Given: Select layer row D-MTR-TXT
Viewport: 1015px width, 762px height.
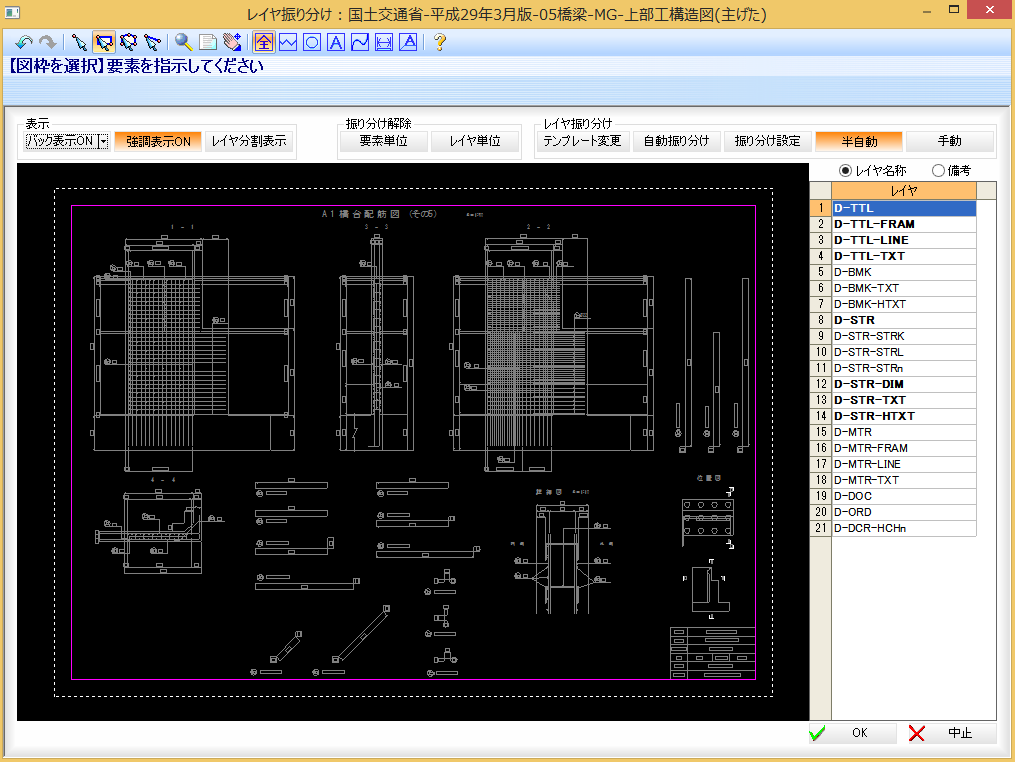Looking at the screenshot, I should tap(904, 480).
